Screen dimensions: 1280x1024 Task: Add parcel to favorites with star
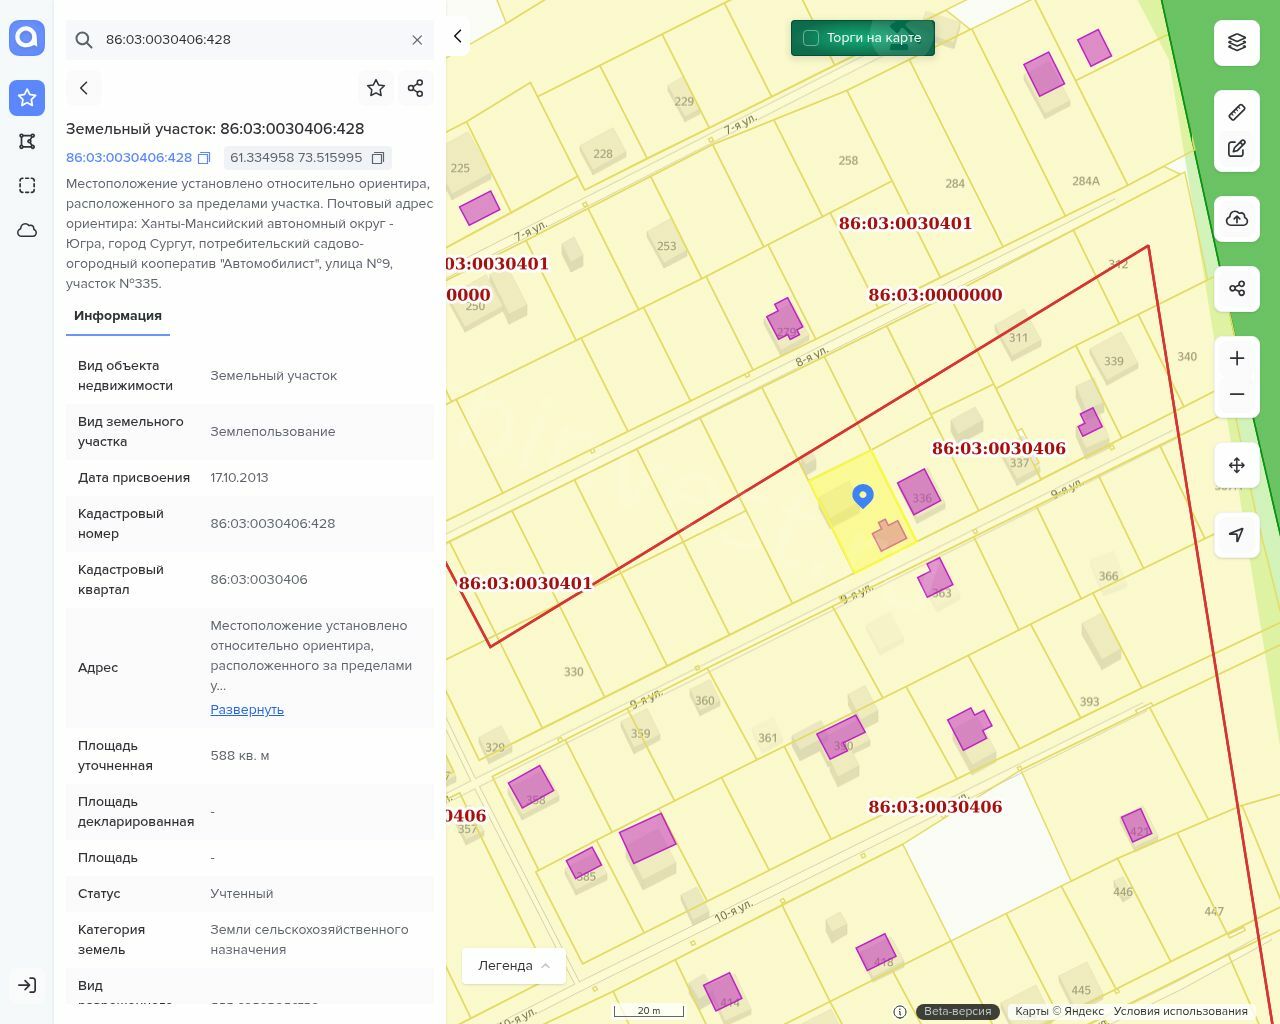[x=376, y=88]
